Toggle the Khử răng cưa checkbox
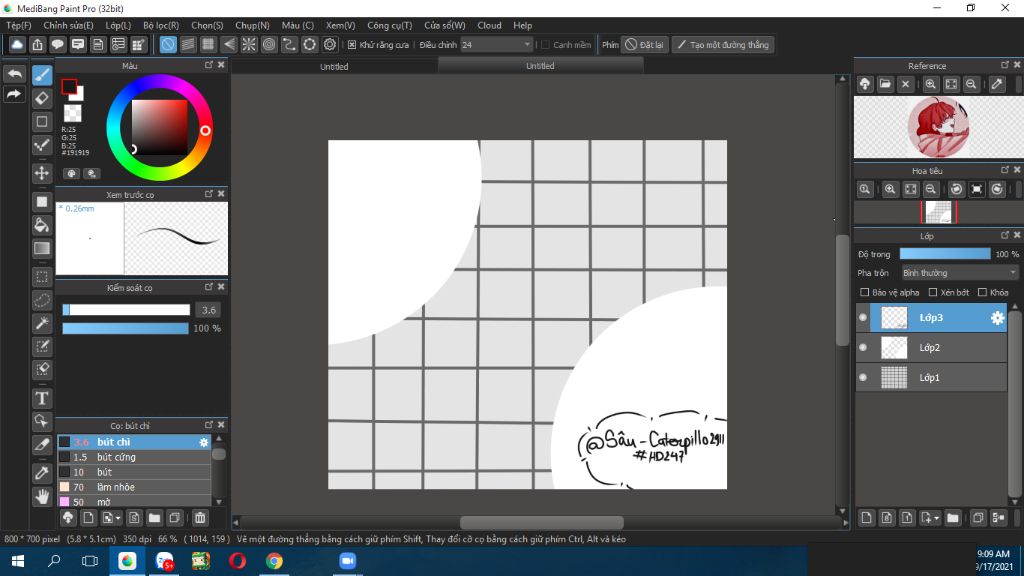This screenshot has height=576, width=1024. pyautogui.click(x=352, y=44)
